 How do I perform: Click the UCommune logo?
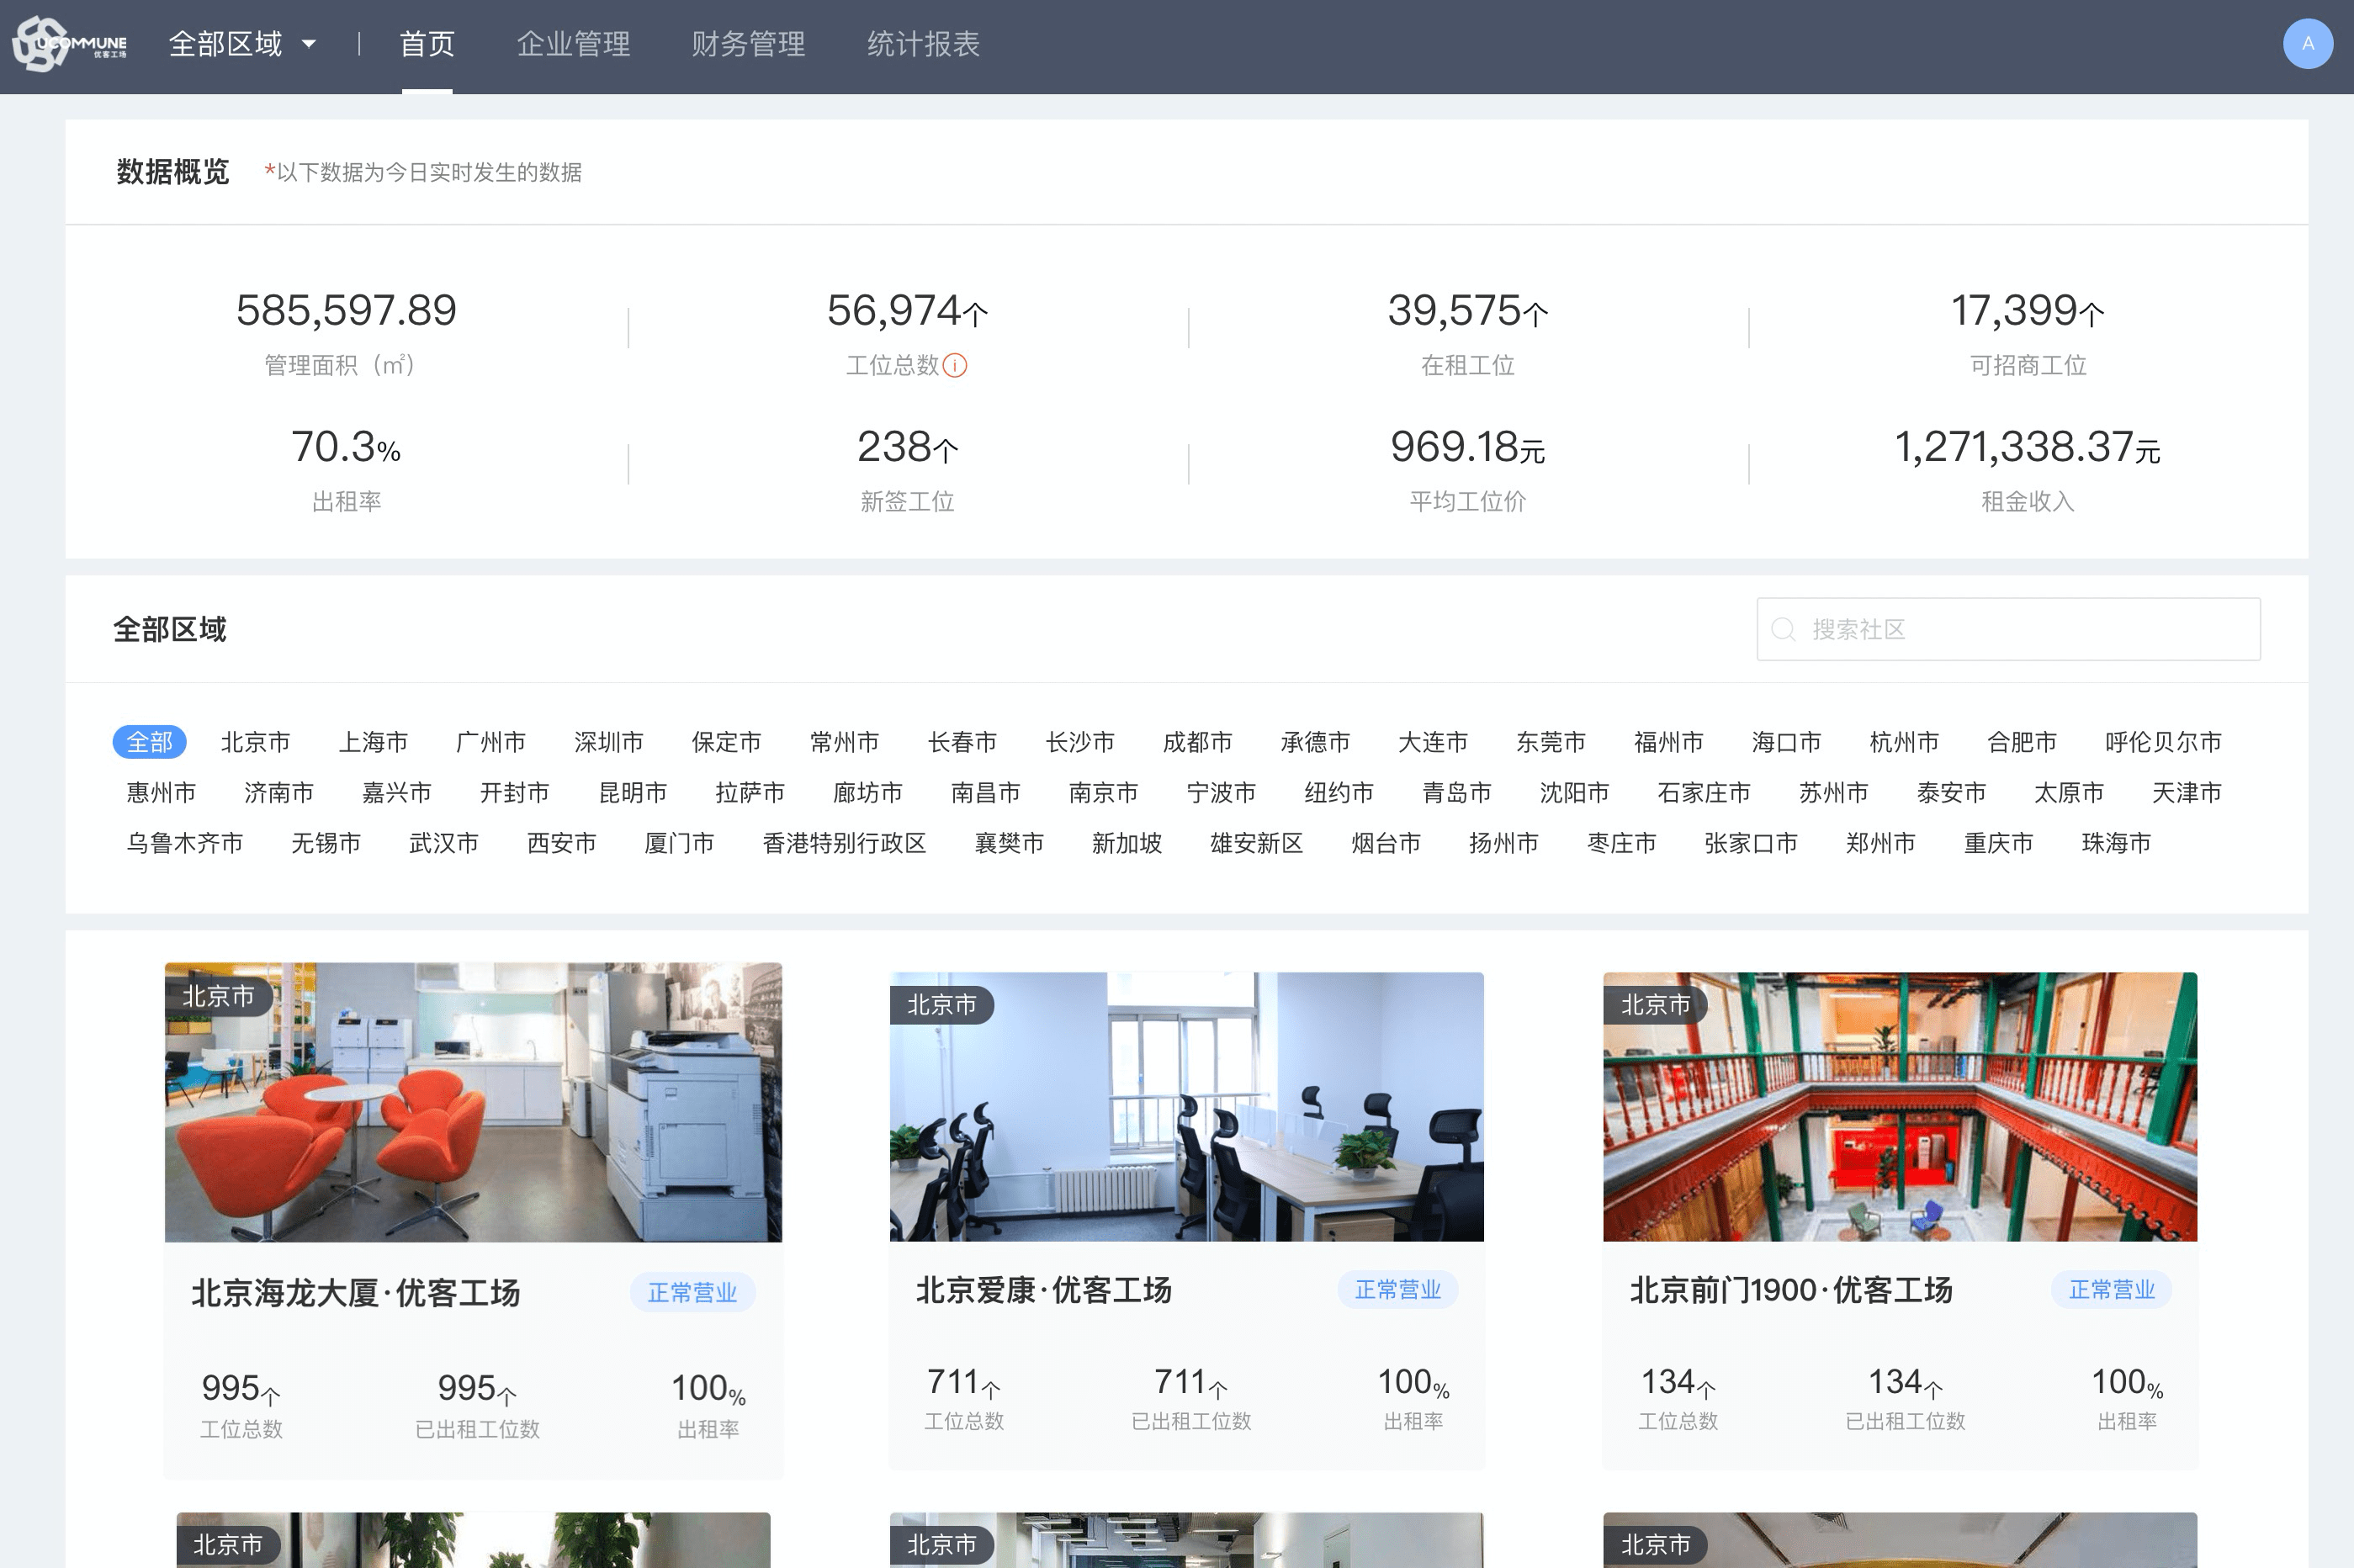70,44
